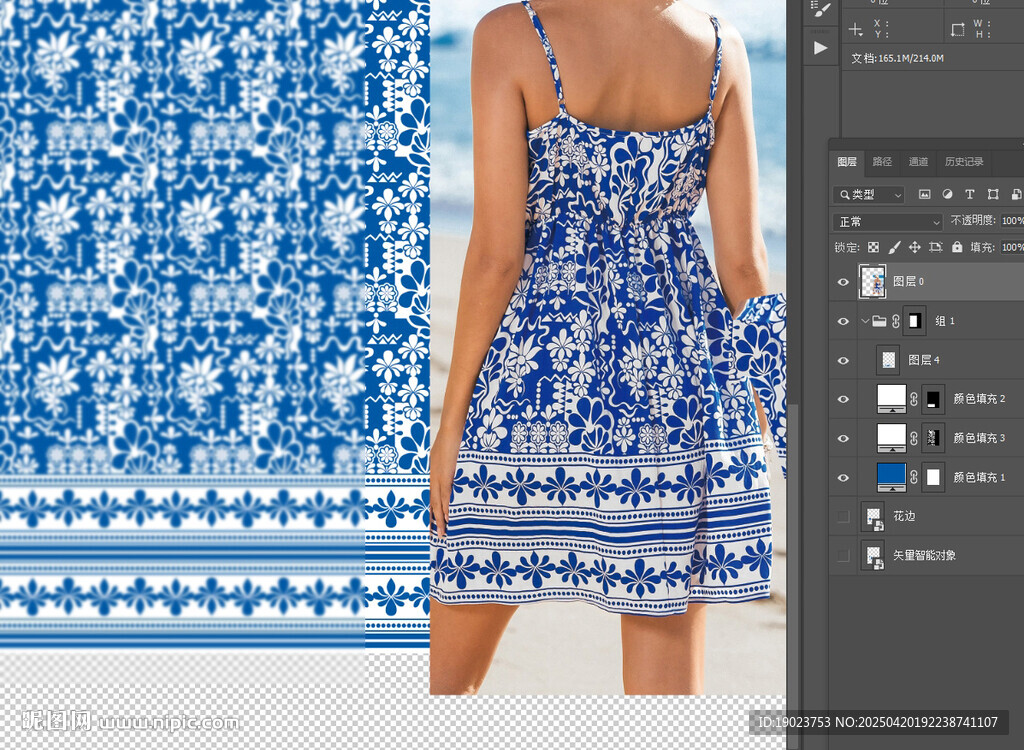Click the Actions play button icon
Viewport: 1024px width, 750px height.
point(821,48)
